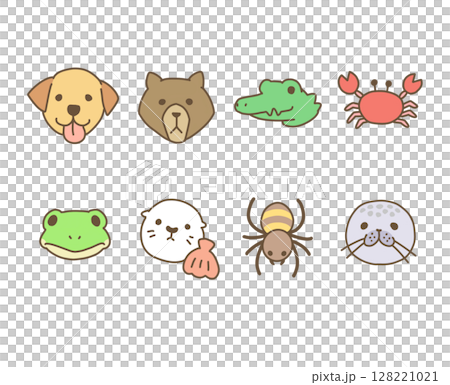Click the yellow dog face illustration
450x385 pixels.
click(73, 105)
